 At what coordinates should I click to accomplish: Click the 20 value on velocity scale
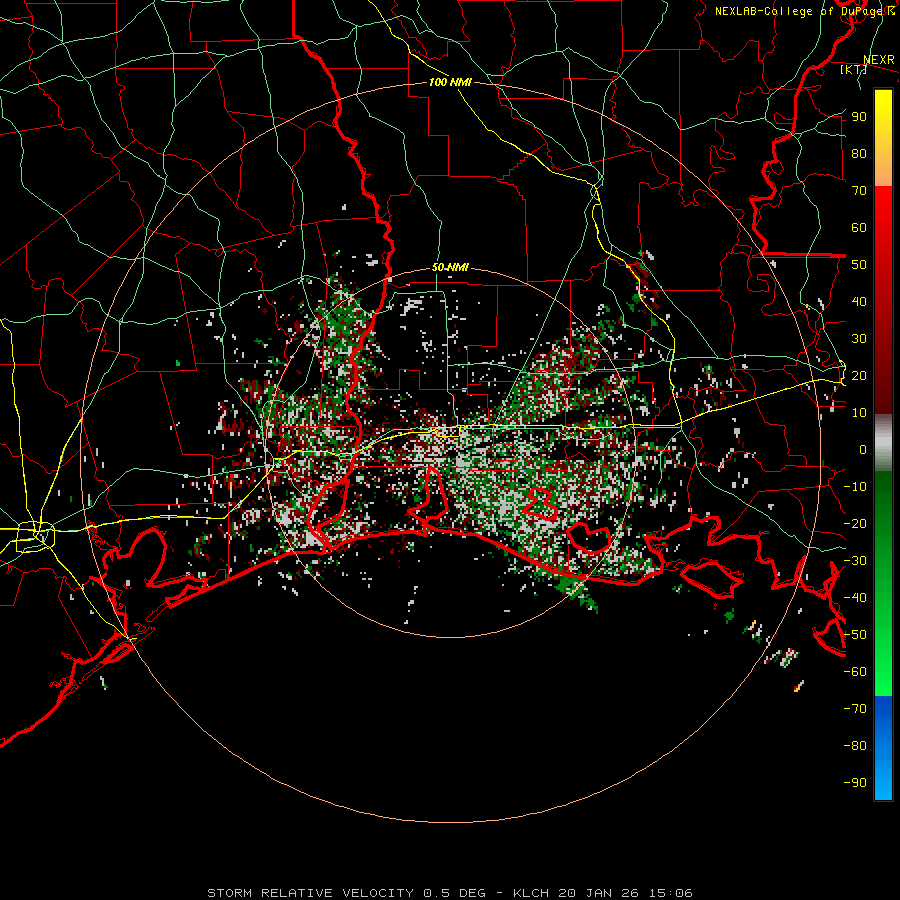[x=859, y=375]
